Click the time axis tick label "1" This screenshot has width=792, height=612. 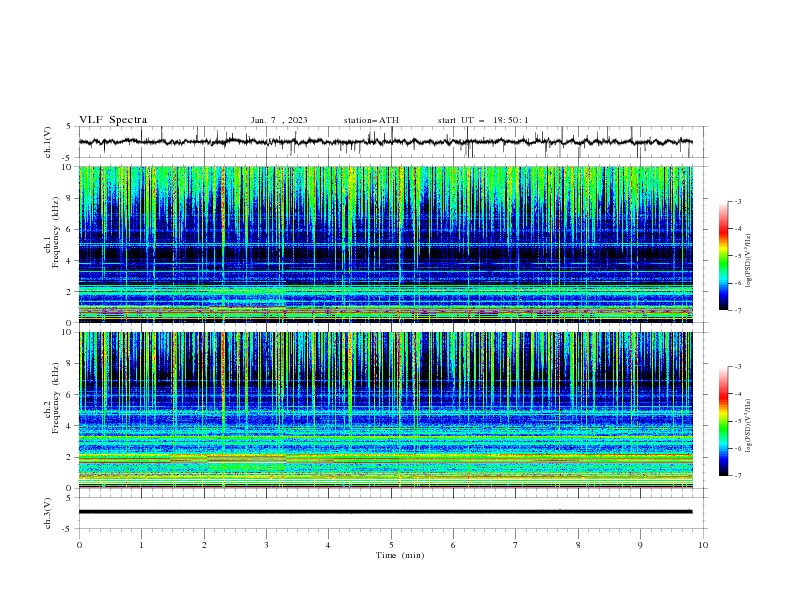pyautogui.click(x=141, y=545)
